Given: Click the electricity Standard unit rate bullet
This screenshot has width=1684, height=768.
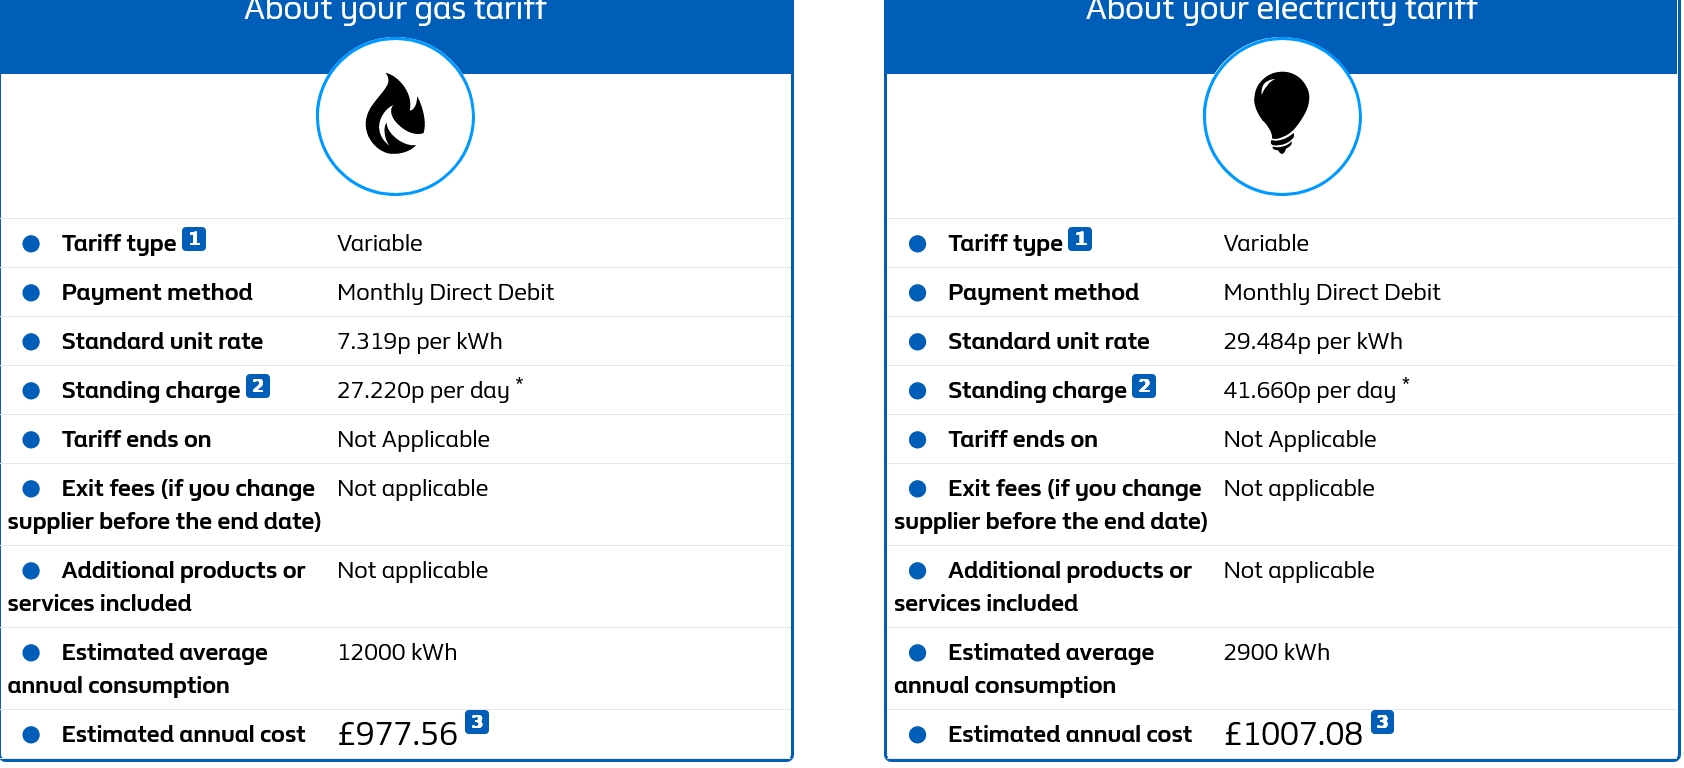Looking at the screenshot, I should tap(917, 342).
